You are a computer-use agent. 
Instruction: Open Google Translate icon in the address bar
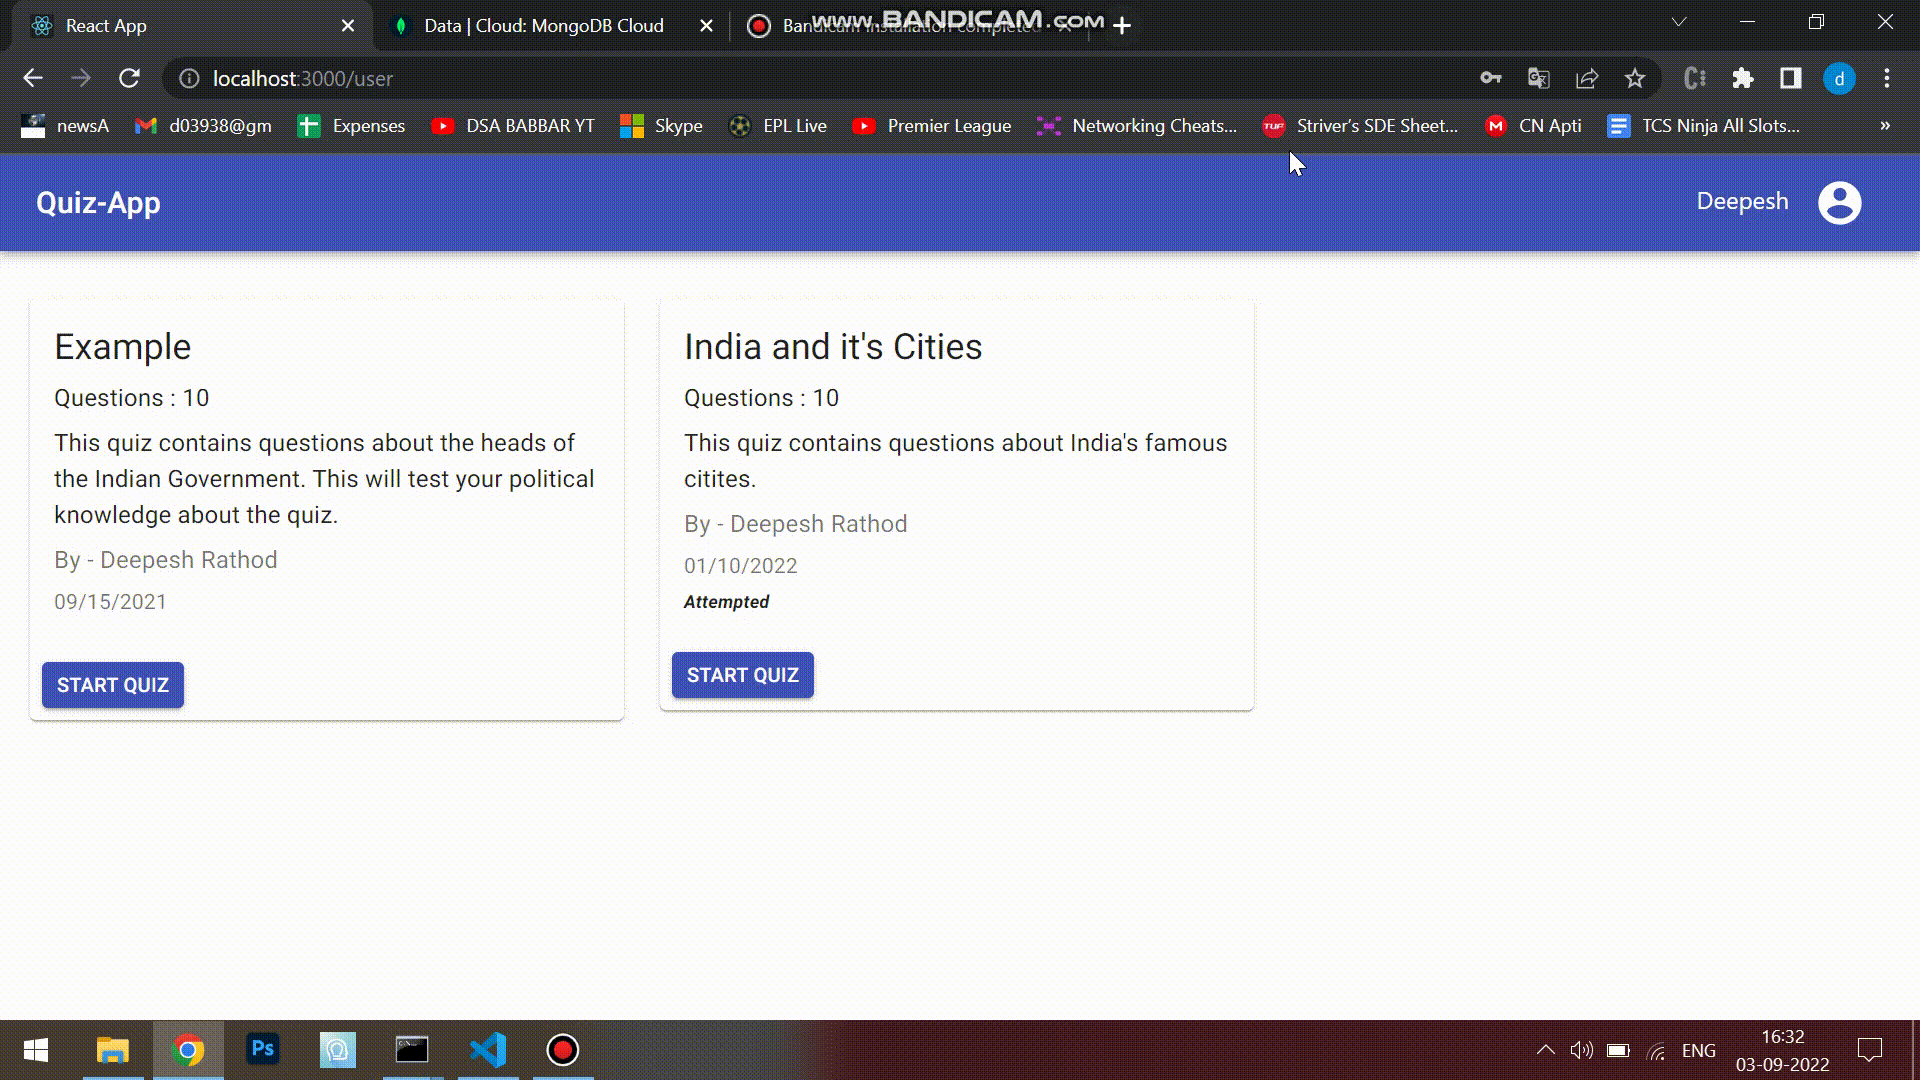pyautogui.click(x=1538, y=78)
